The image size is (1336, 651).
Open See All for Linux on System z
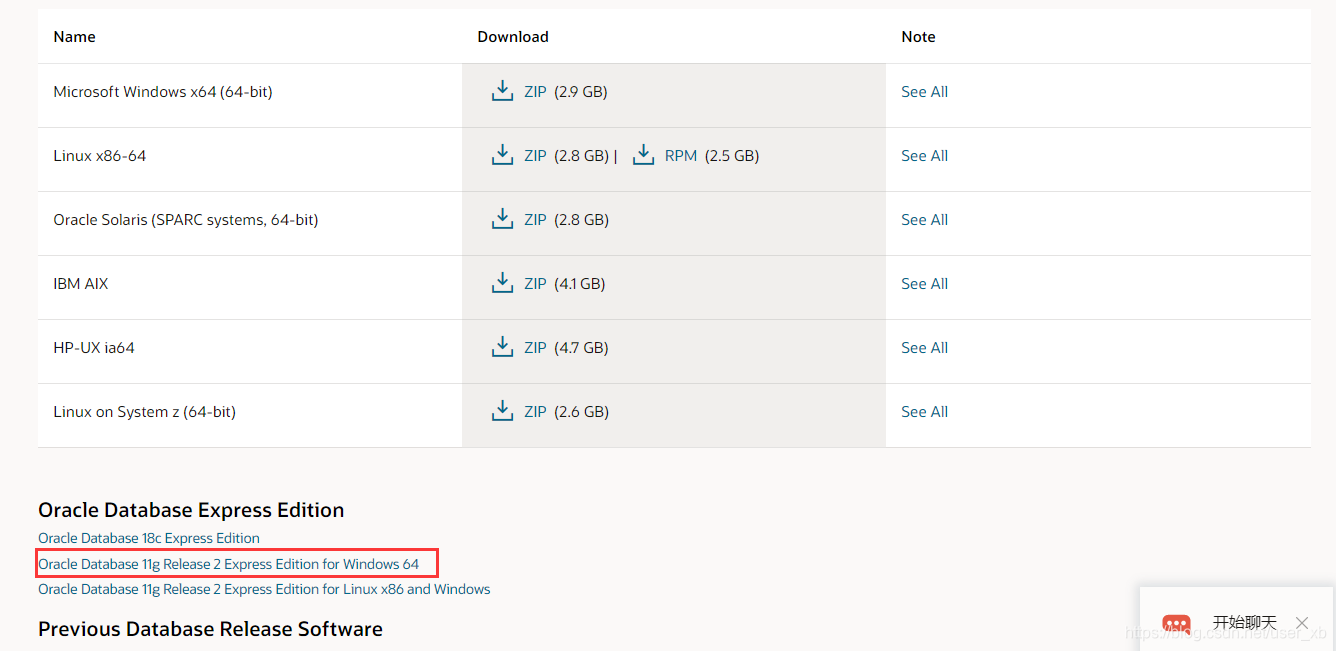(924, 412)
